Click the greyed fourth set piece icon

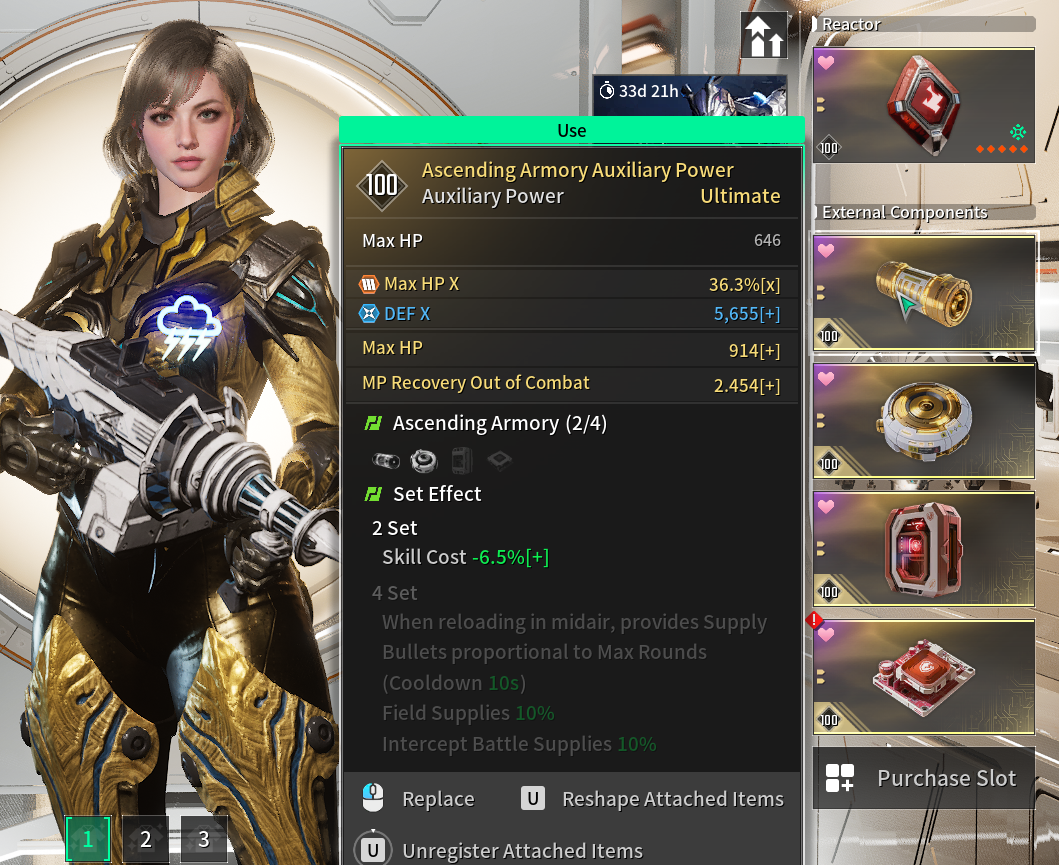pos(499,461)
